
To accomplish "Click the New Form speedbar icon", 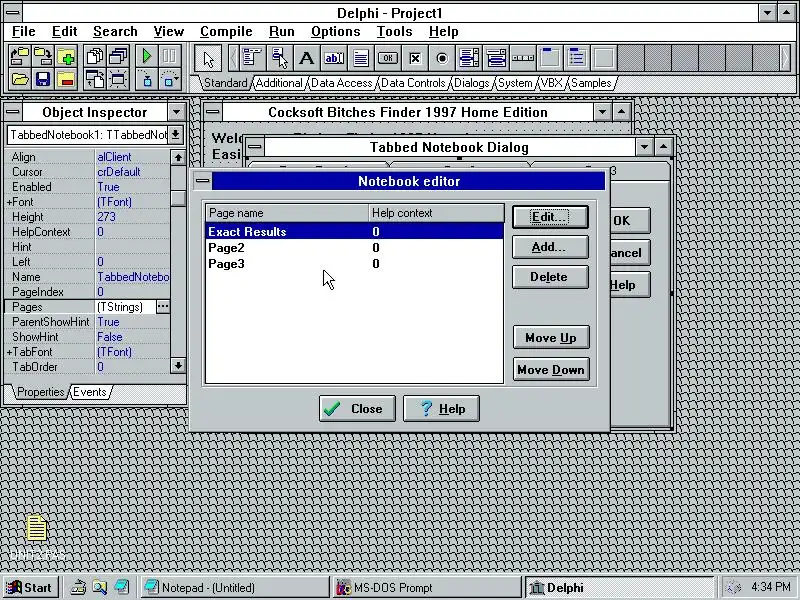I will click(x=118, y=80).
